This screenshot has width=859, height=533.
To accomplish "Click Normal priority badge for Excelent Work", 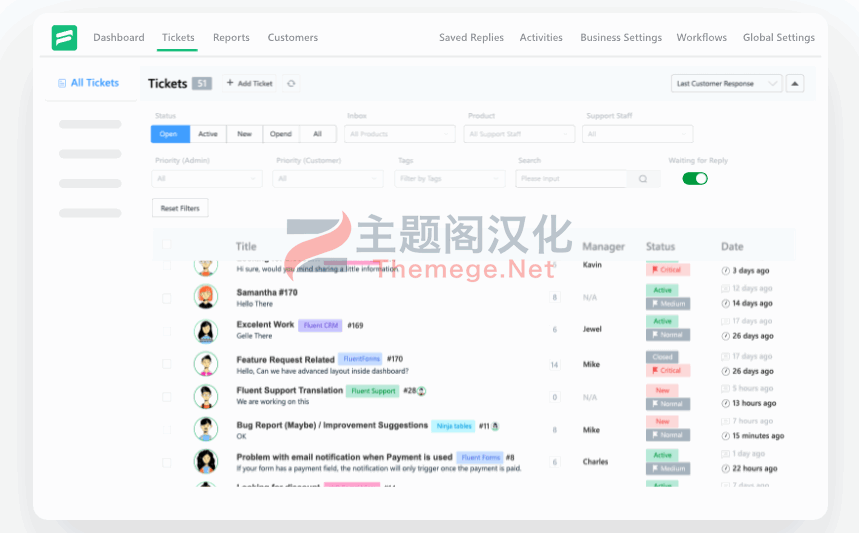I will [x=668, y=335].
